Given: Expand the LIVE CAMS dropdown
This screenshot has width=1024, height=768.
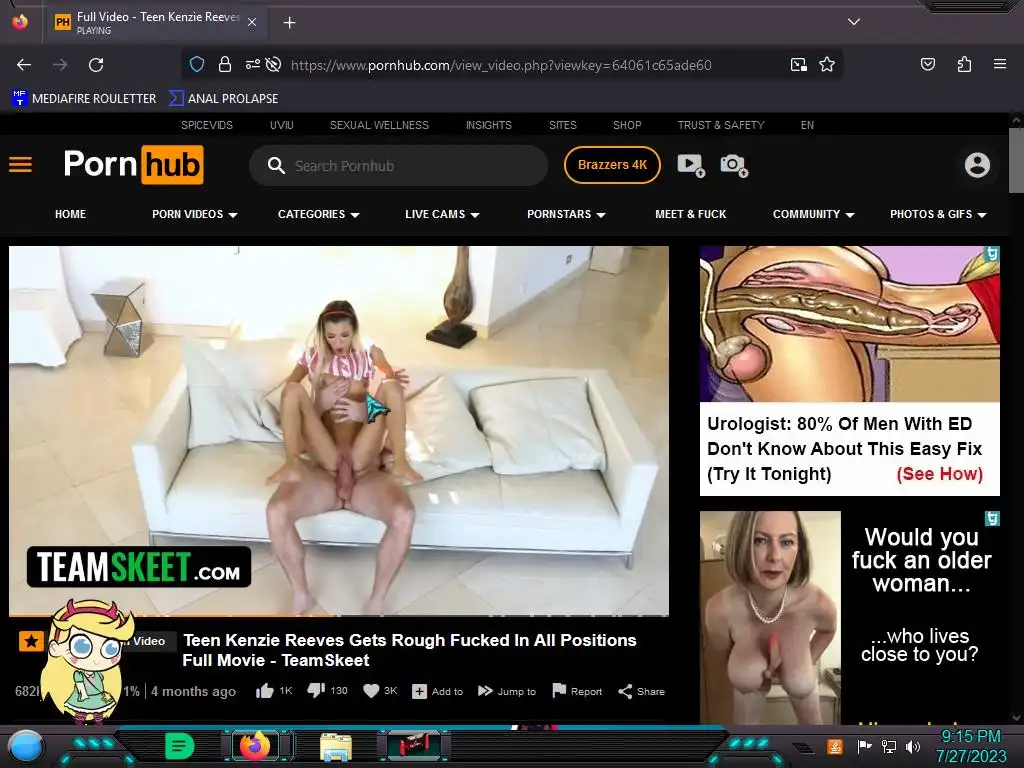Looking at the screenshot, I should (x=442, y=214).
